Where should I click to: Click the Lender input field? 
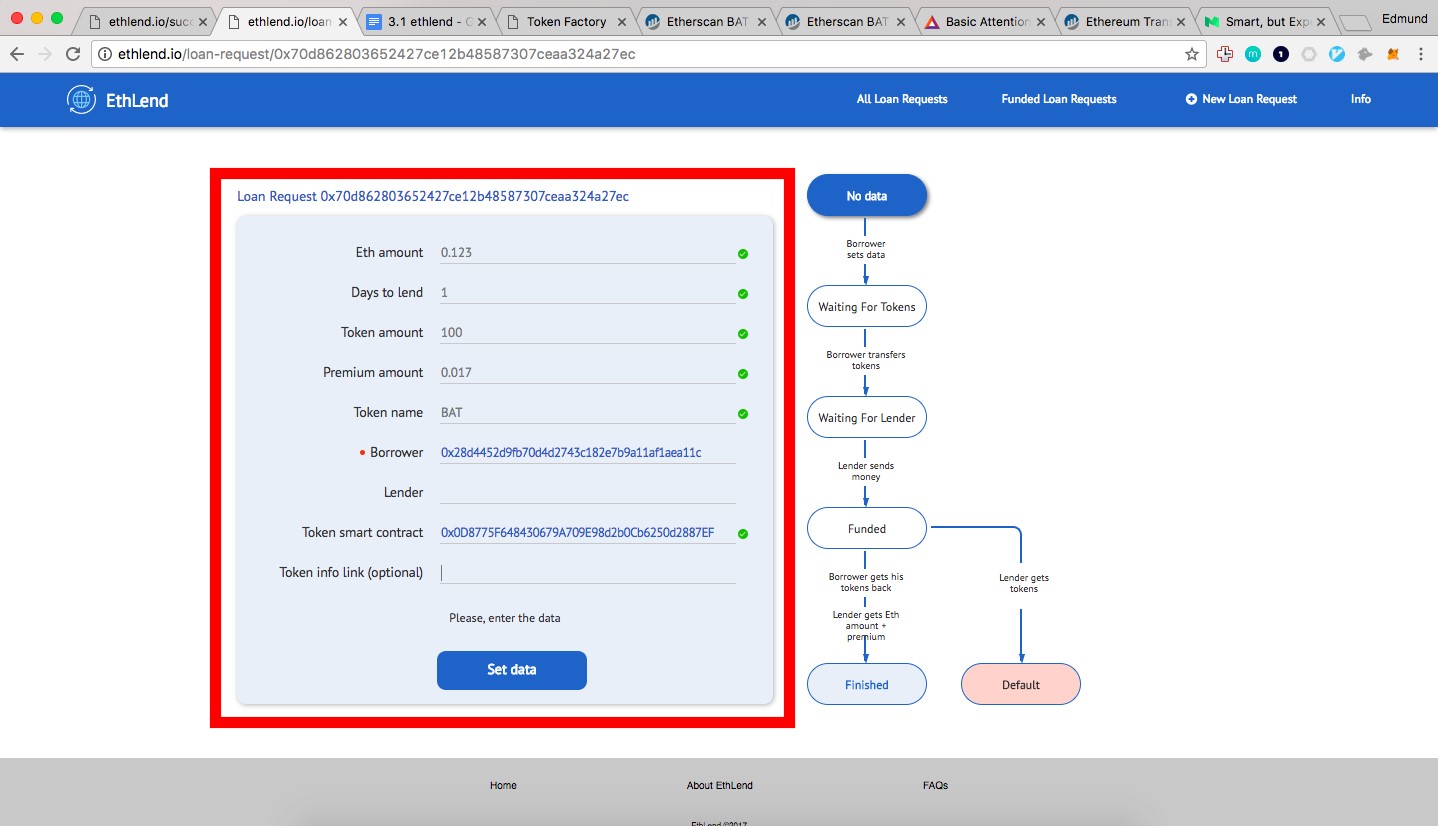point(588,492)
